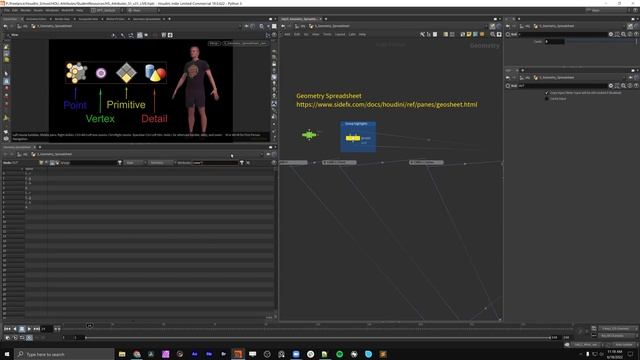The width and height of the screenshot is (640, 360).
Task: Toggle the Copy Input checkbox
Action: tap(547, 93)
